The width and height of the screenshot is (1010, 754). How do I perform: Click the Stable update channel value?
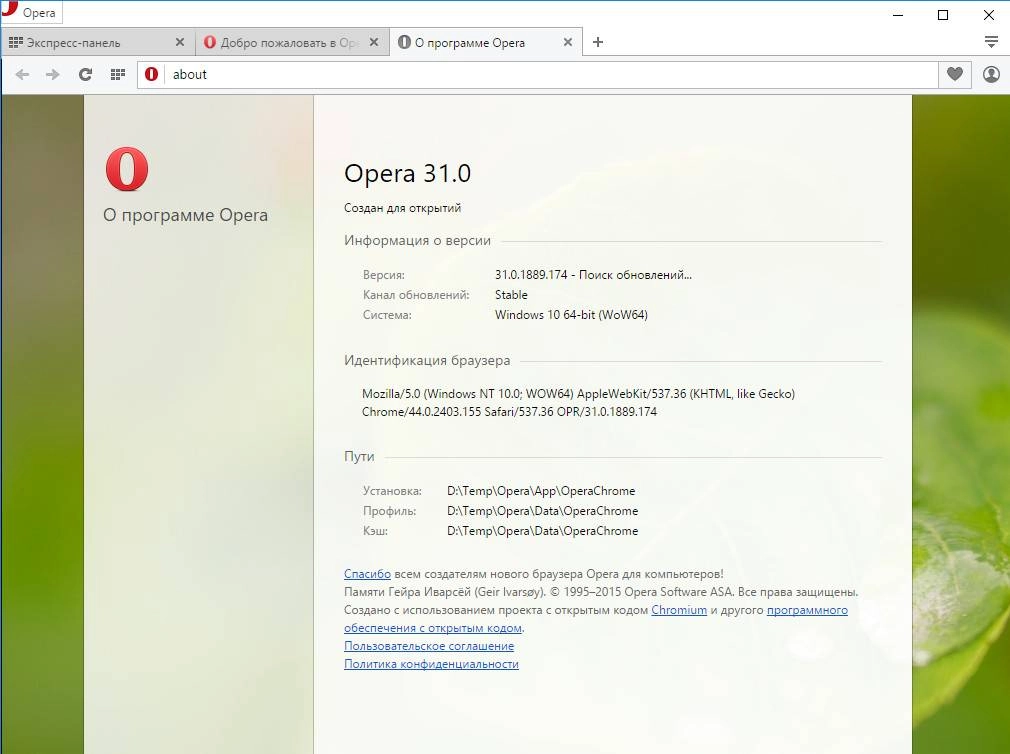pos(511,295)
